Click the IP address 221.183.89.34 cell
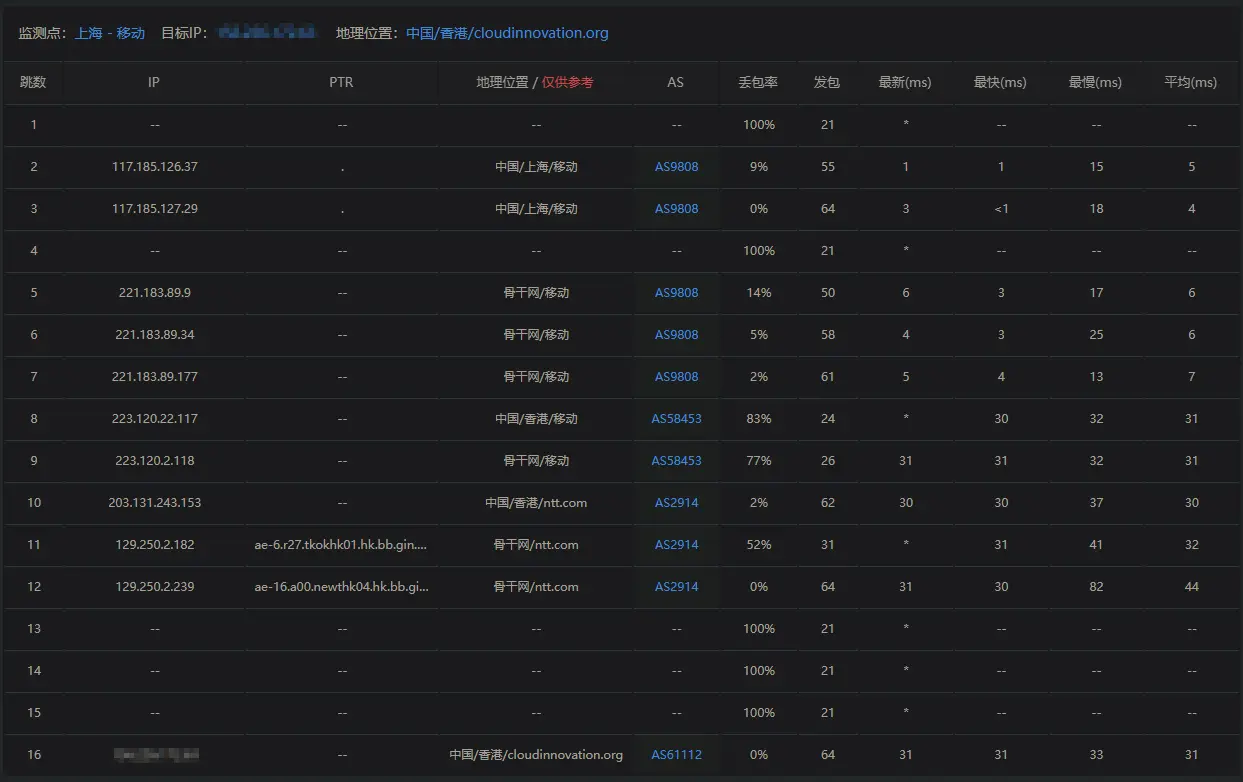This screenshot has width=1243, height=782. [x=154, y=335]
